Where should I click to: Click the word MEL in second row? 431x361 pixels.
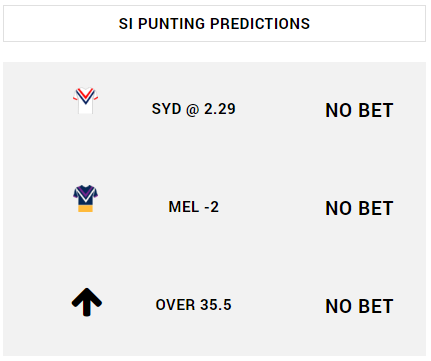pos(184,207)
